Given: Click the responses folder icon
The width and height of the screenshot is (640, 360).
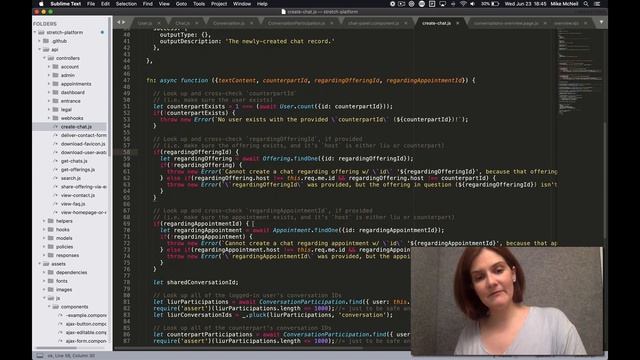Looking at the screenshot, I should coord(51,255).
